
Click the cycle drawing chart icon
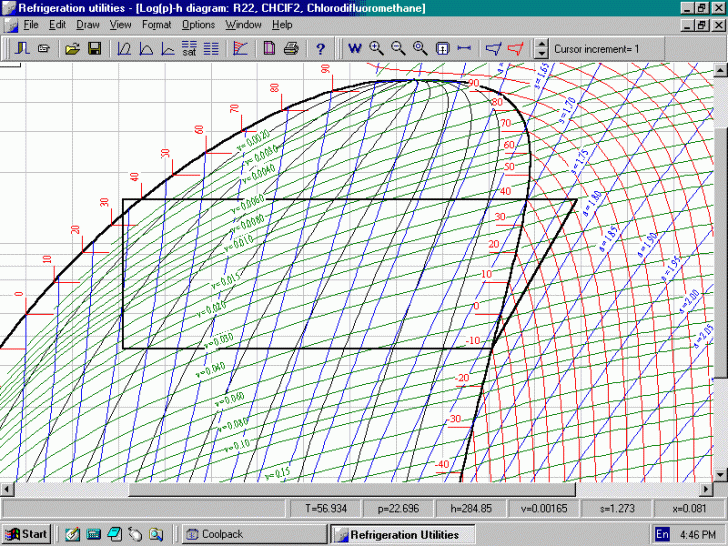(240, 48)
